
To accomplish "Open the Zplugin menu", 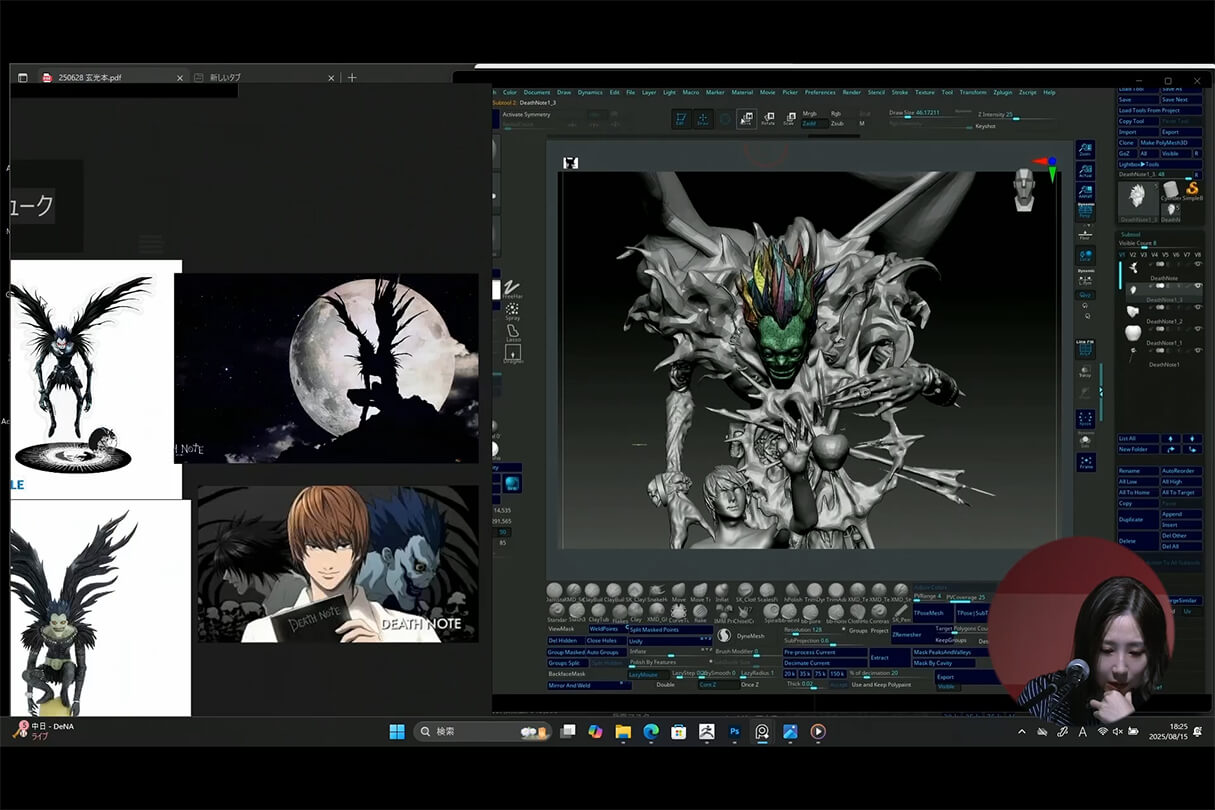I will [x=1001, y=92].
